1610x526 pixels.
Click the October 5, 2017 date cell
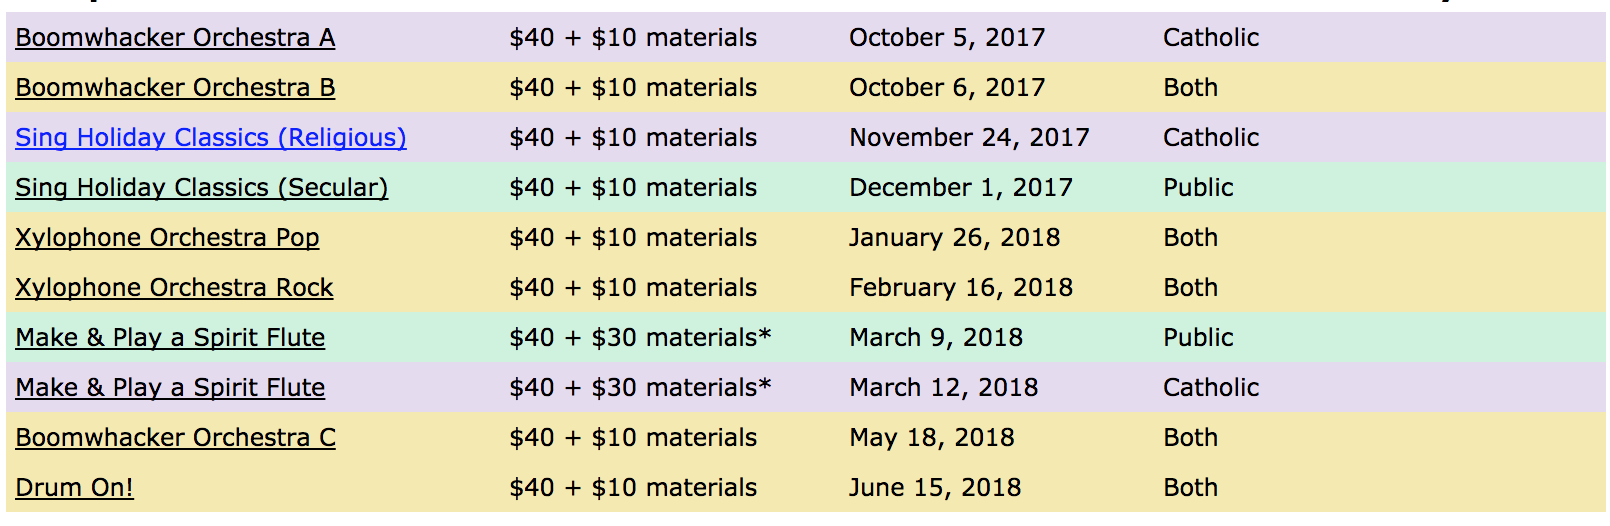pos(947,38)
